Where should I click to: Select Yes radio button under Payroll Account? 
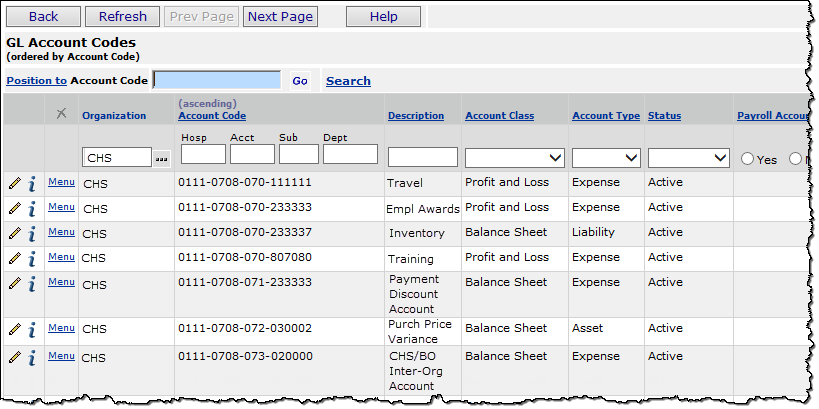tap(747, 159)
